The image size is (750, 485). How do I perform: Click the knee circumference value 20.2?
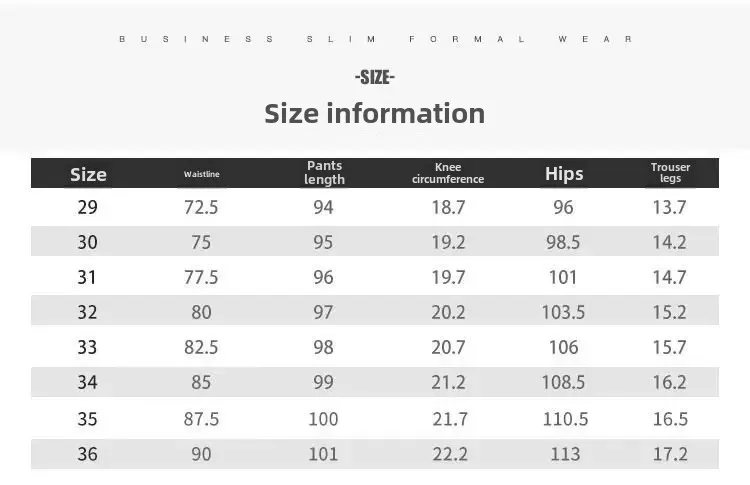[x=448, y=312]
